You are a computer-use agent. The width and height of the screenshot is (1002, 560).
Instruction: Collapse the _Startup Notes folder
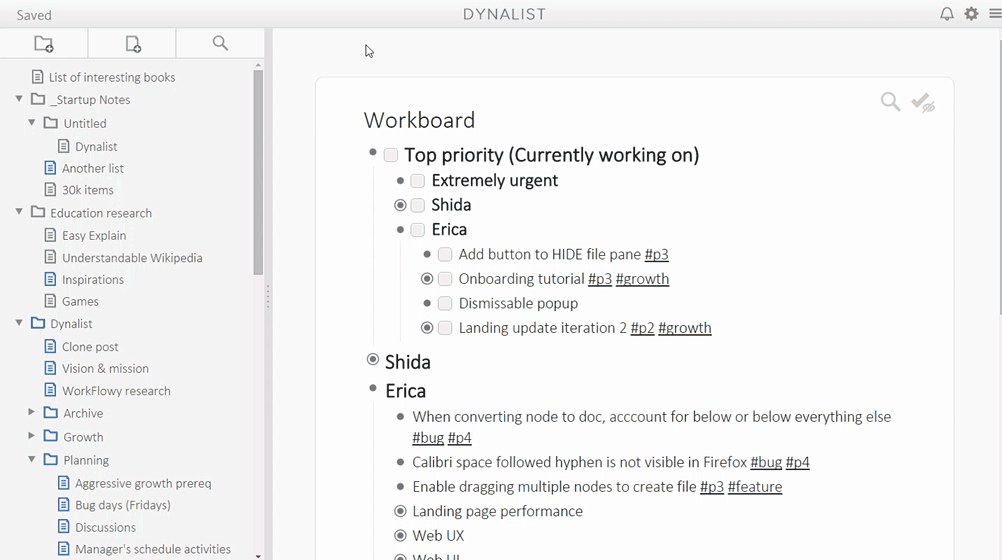coord(19,99)
